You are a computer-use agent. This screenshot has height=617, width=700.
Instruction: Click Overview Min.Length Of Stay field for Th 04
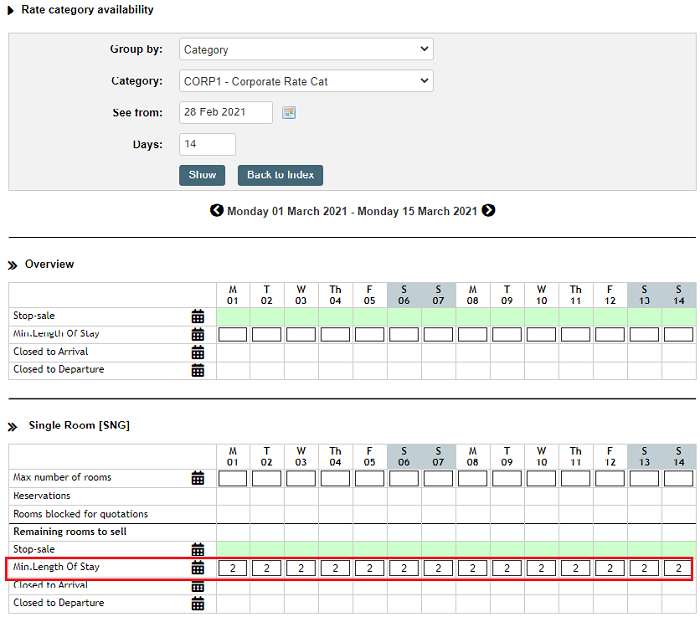click(335, 334)
